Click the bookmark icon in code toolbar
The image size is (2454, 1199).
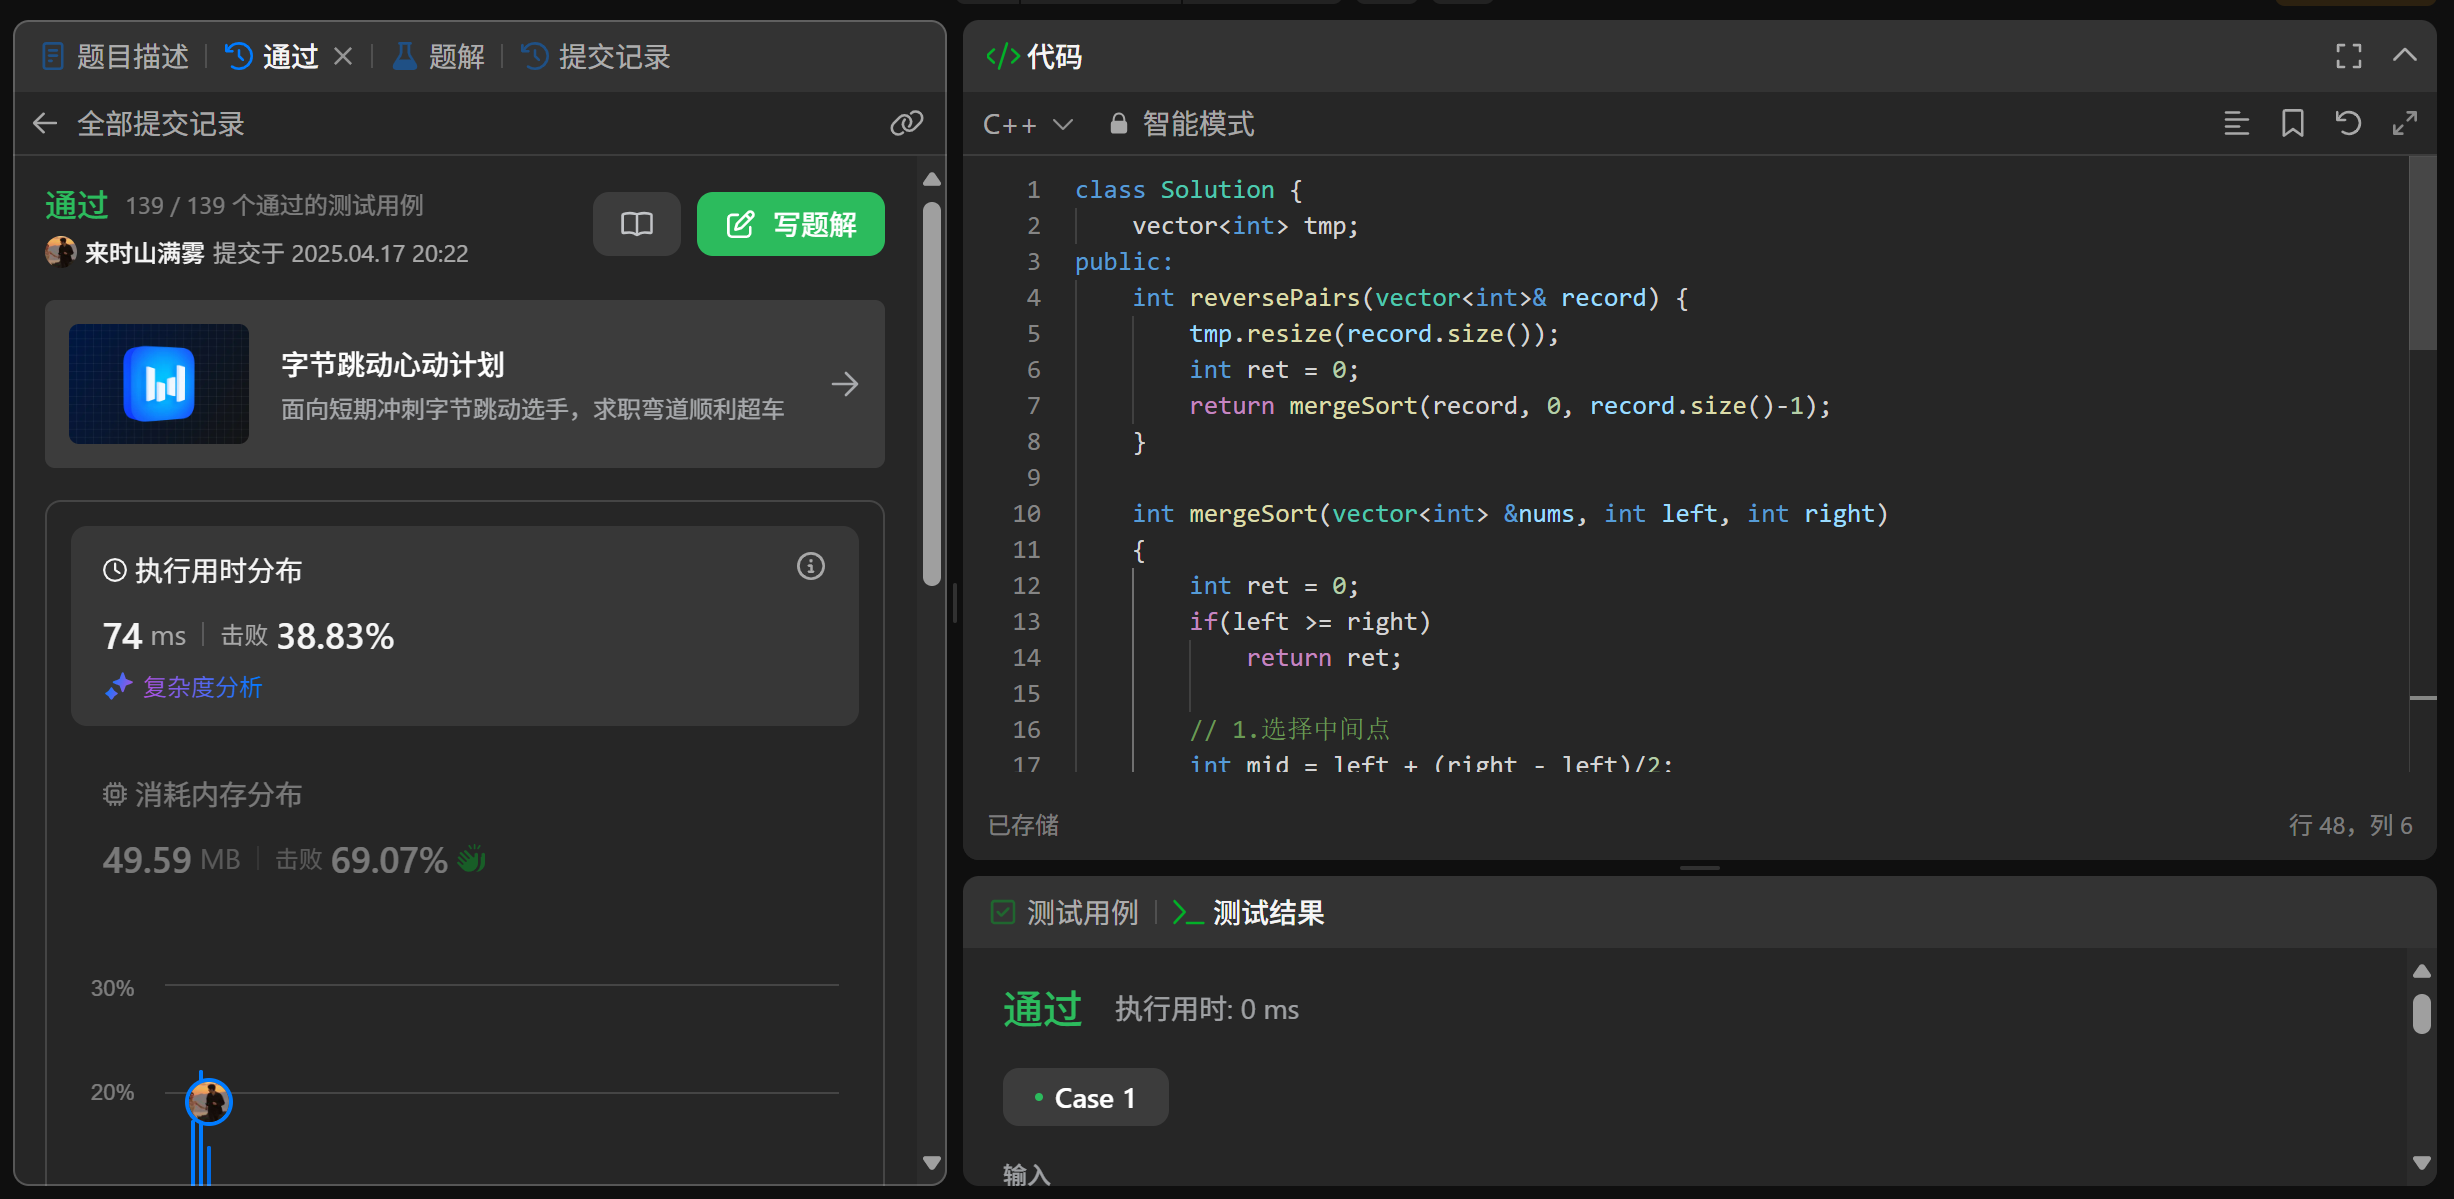tap(2292, 123)
